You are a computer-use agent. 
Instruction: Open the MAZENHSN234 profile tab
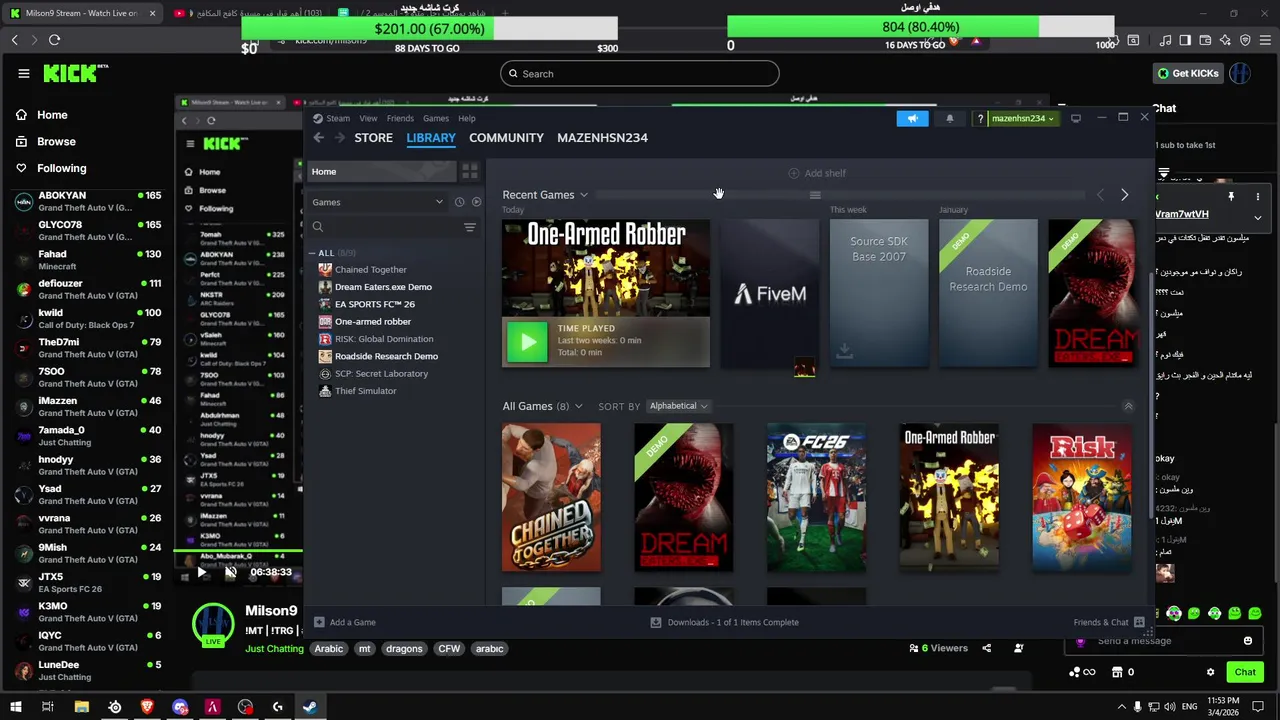click(602, 138)
